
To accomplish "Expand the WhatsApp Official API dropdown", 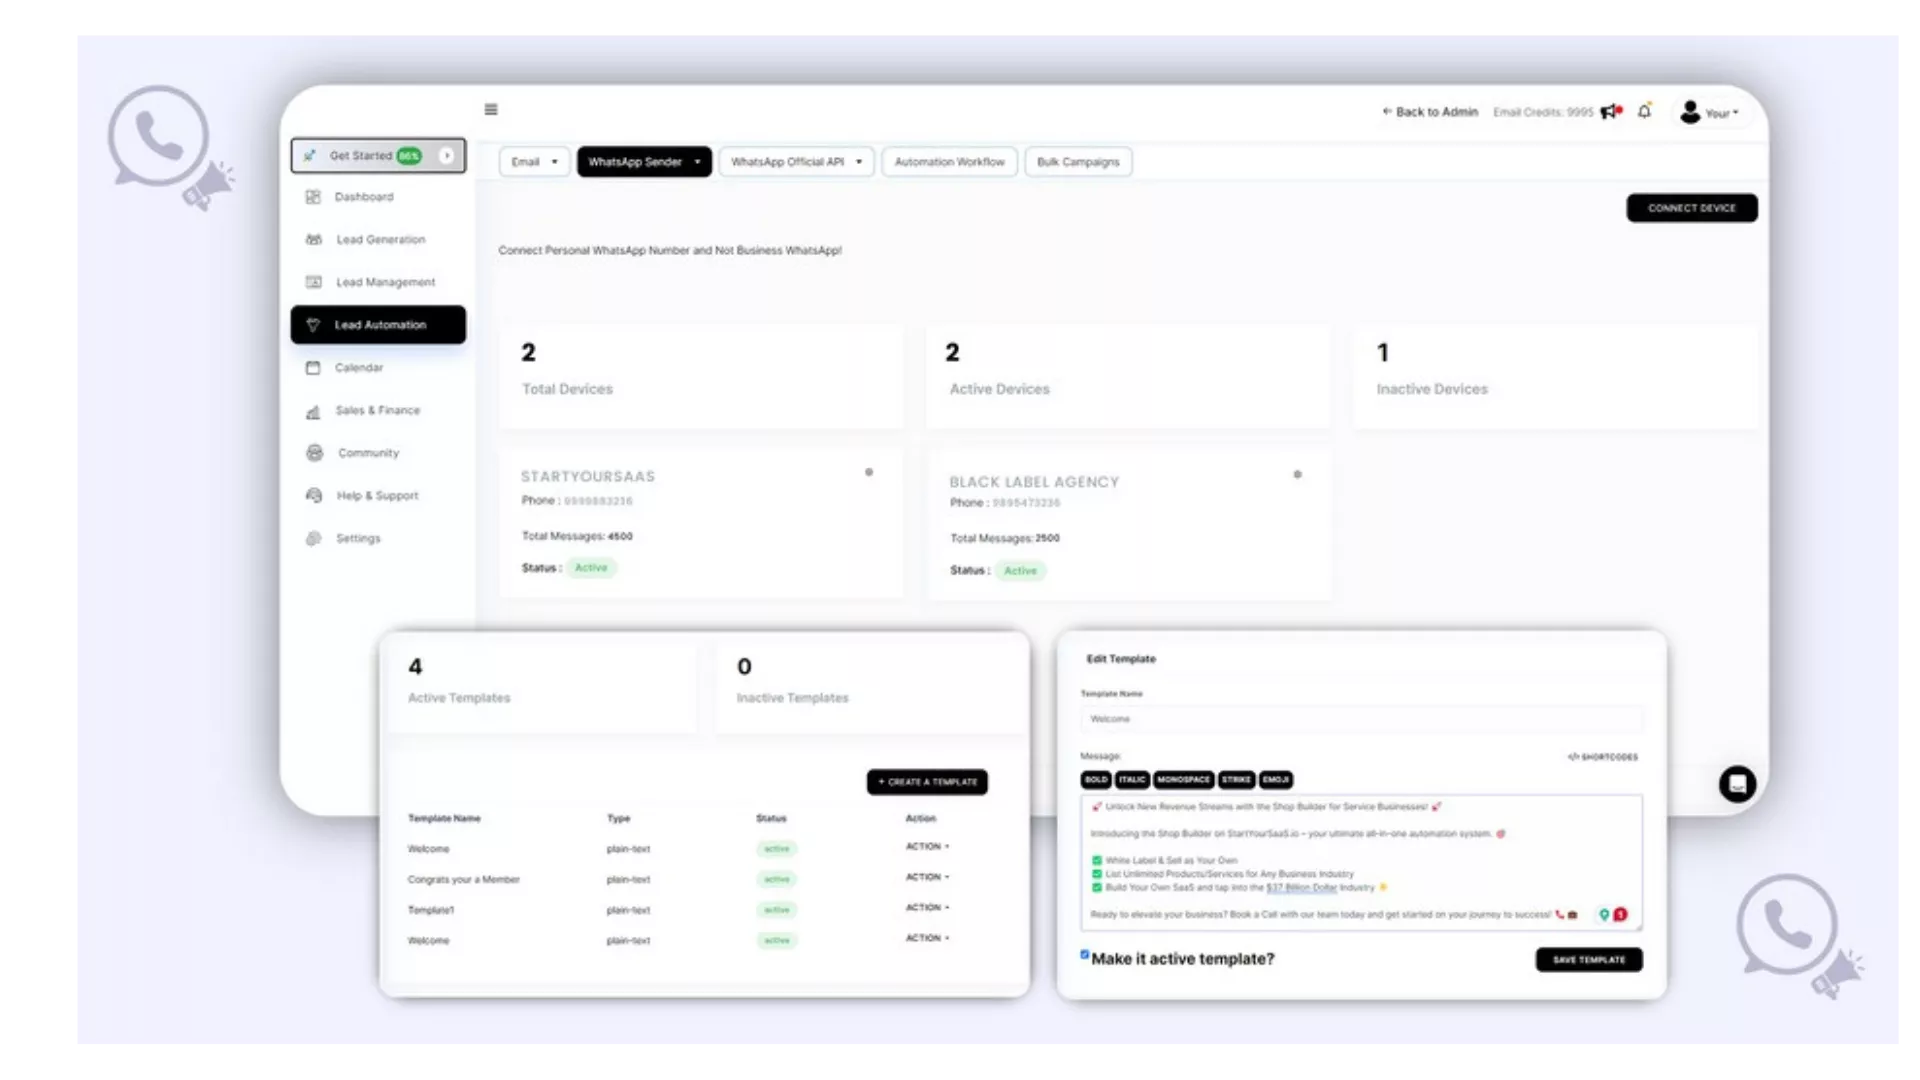I will pyautogui.click(x=796, y=162).
